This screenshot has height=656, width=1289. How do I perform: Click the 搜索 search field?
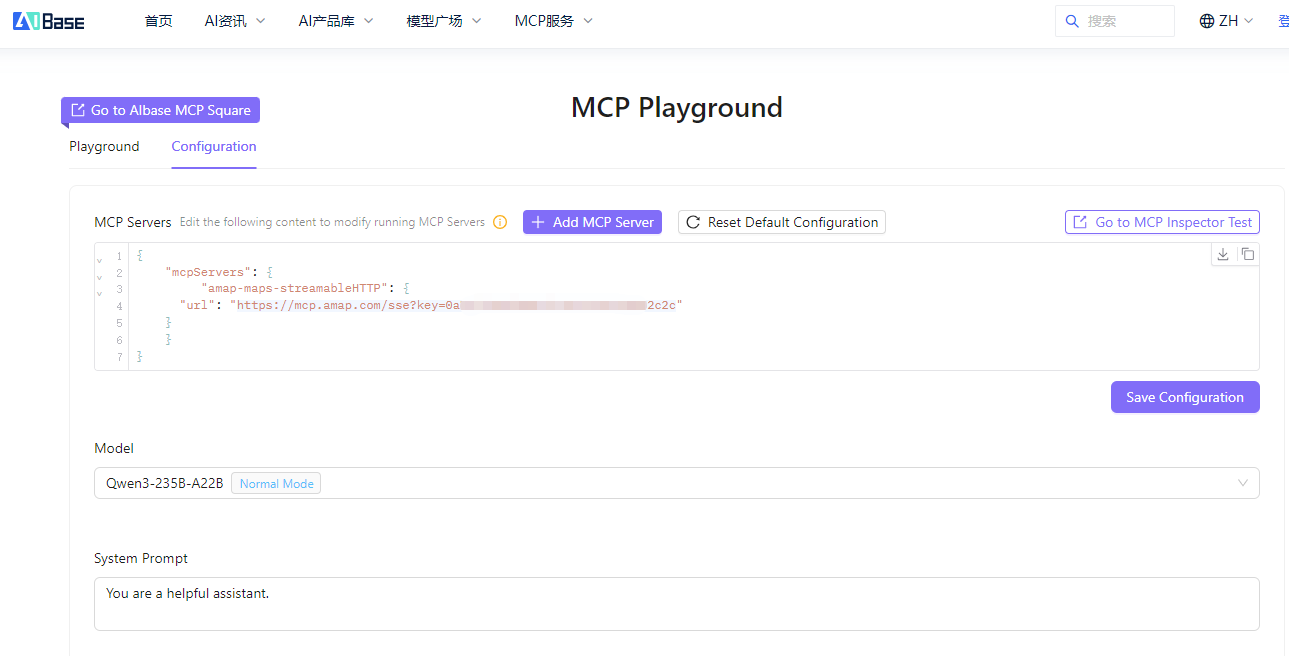pos(1115,21)
